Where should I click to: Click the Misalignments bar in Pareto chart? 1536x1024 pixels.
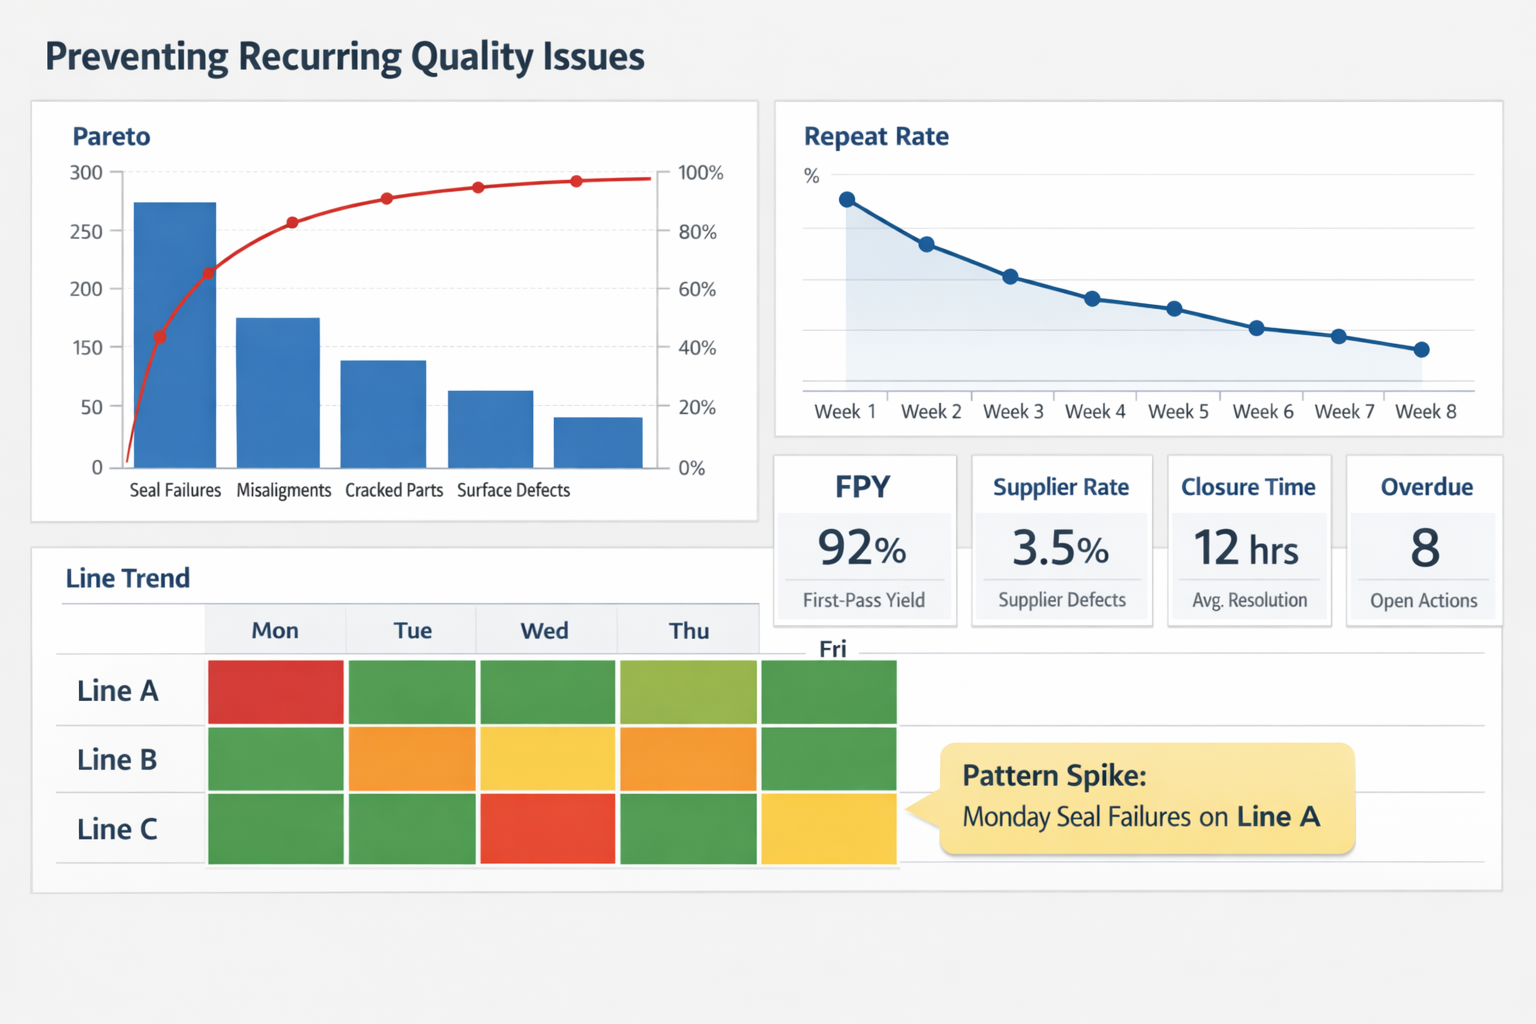[278, 392]
